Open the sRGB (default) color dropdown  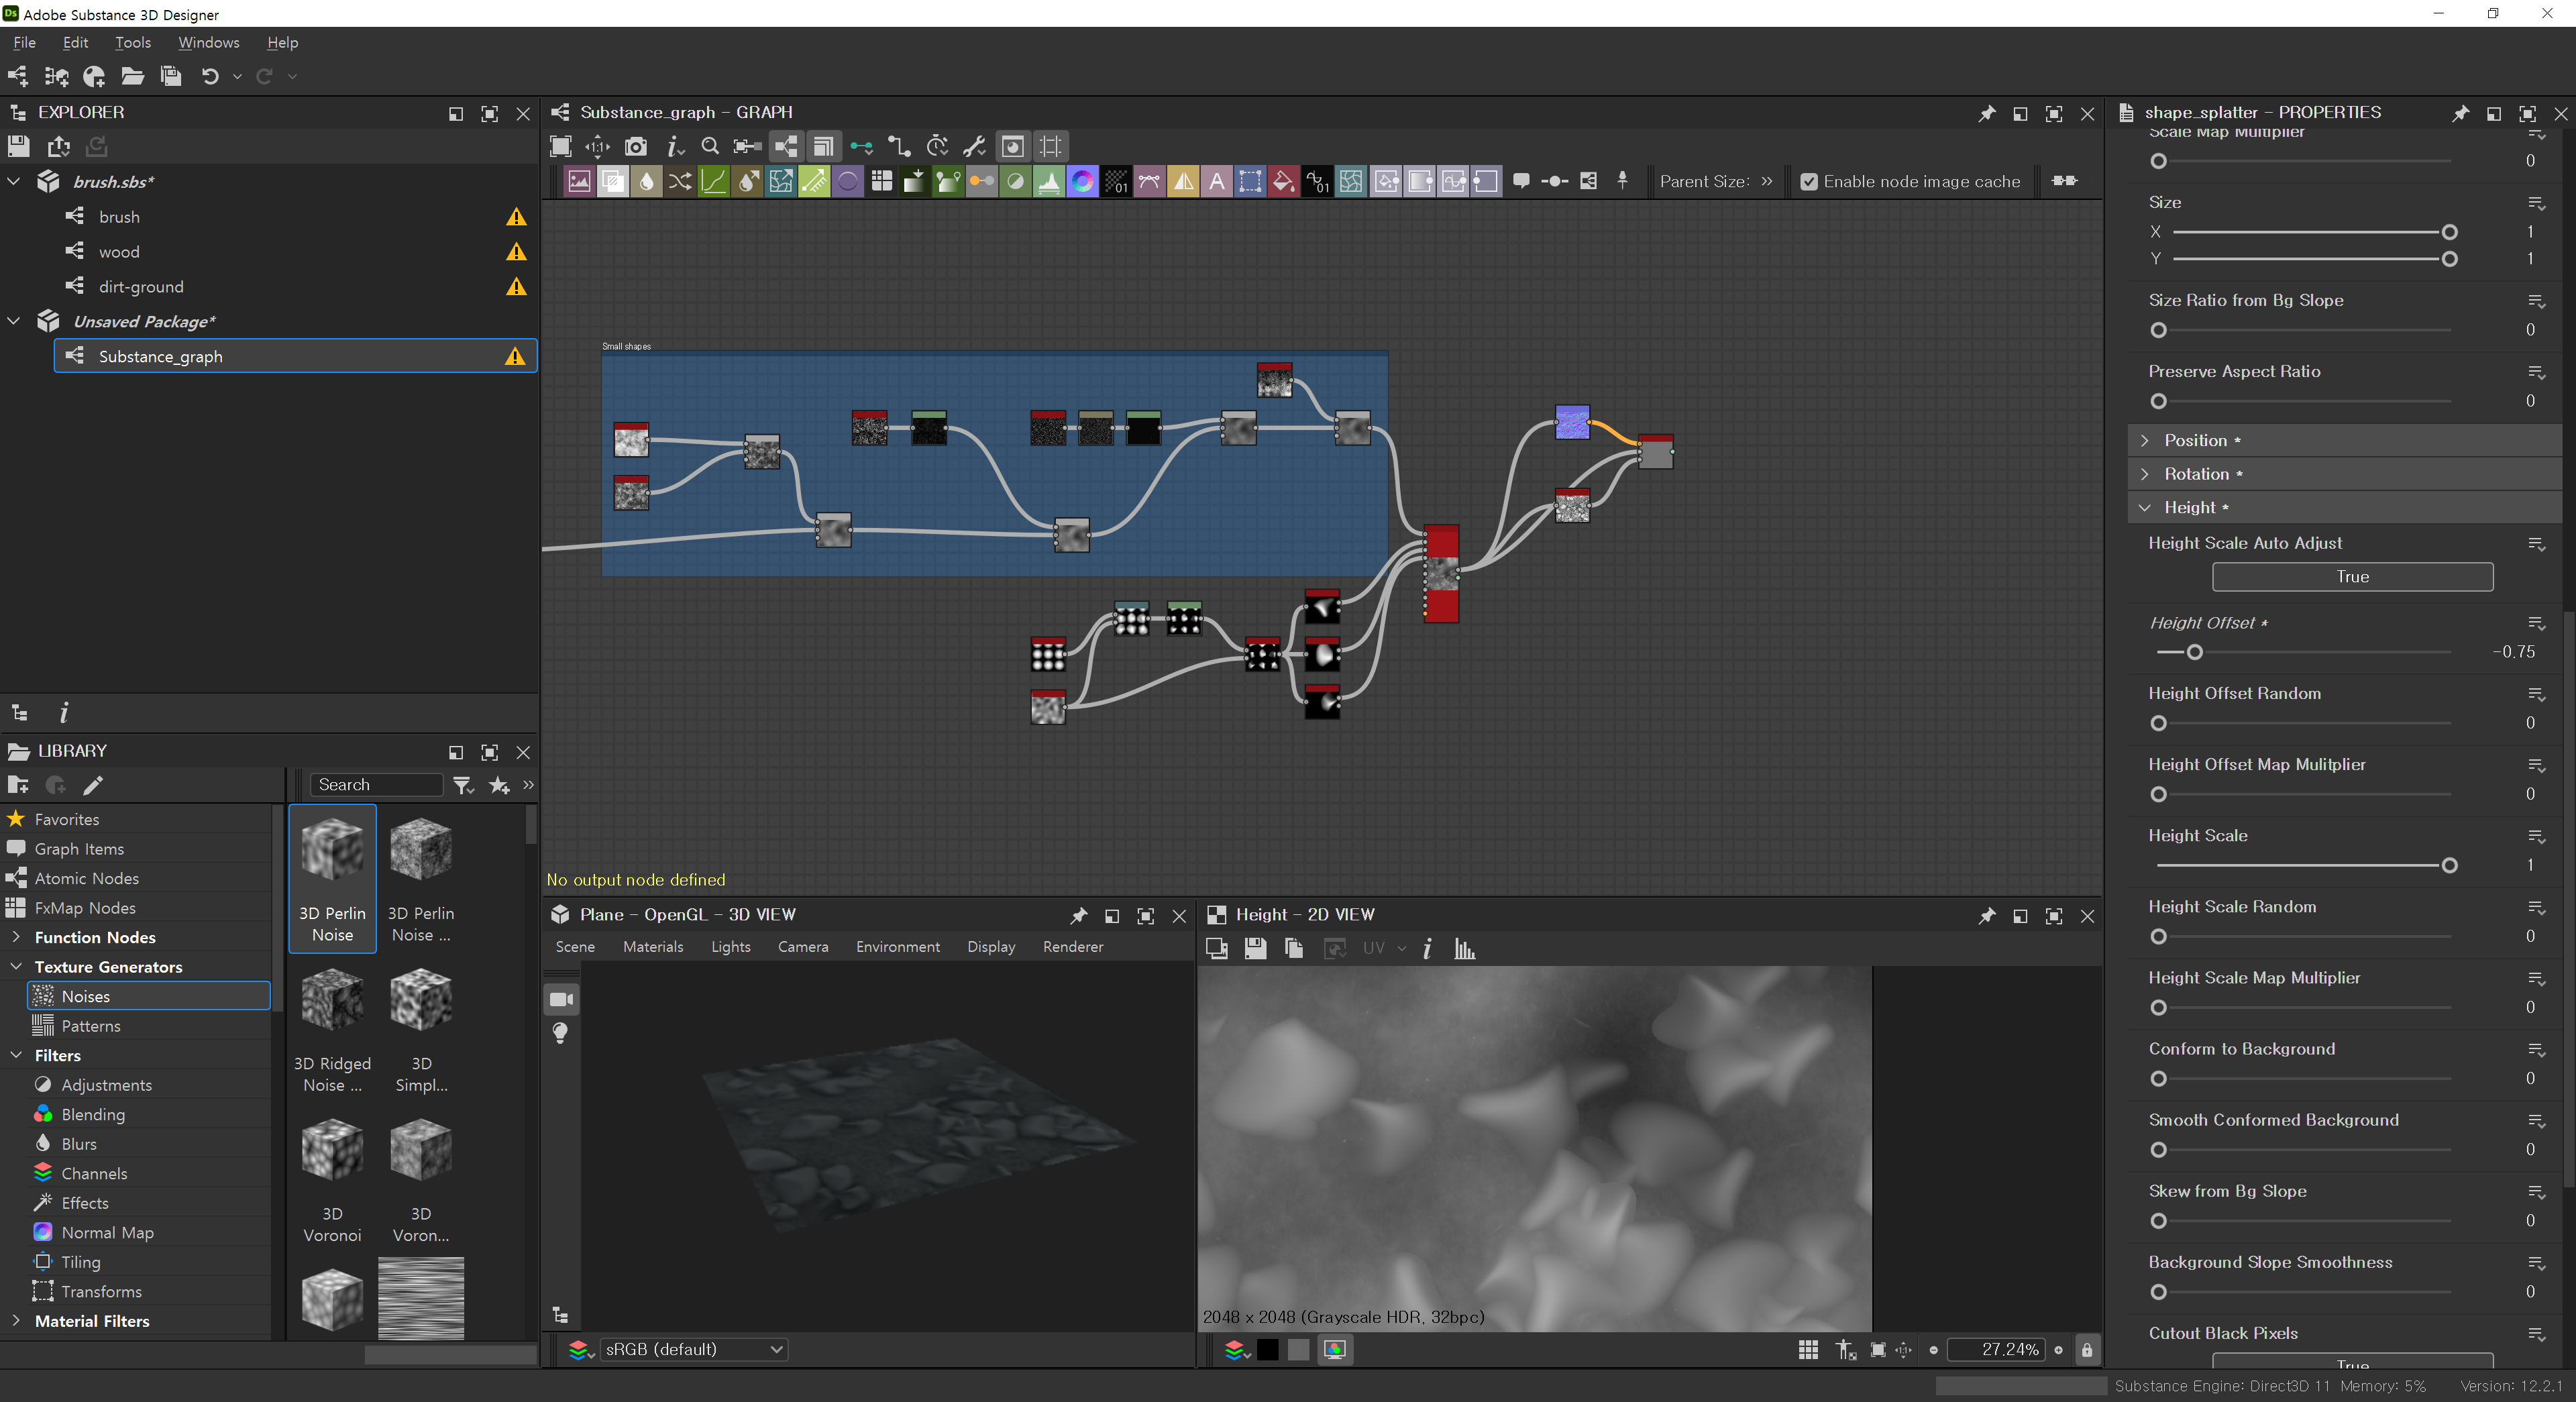[692, 1349]
